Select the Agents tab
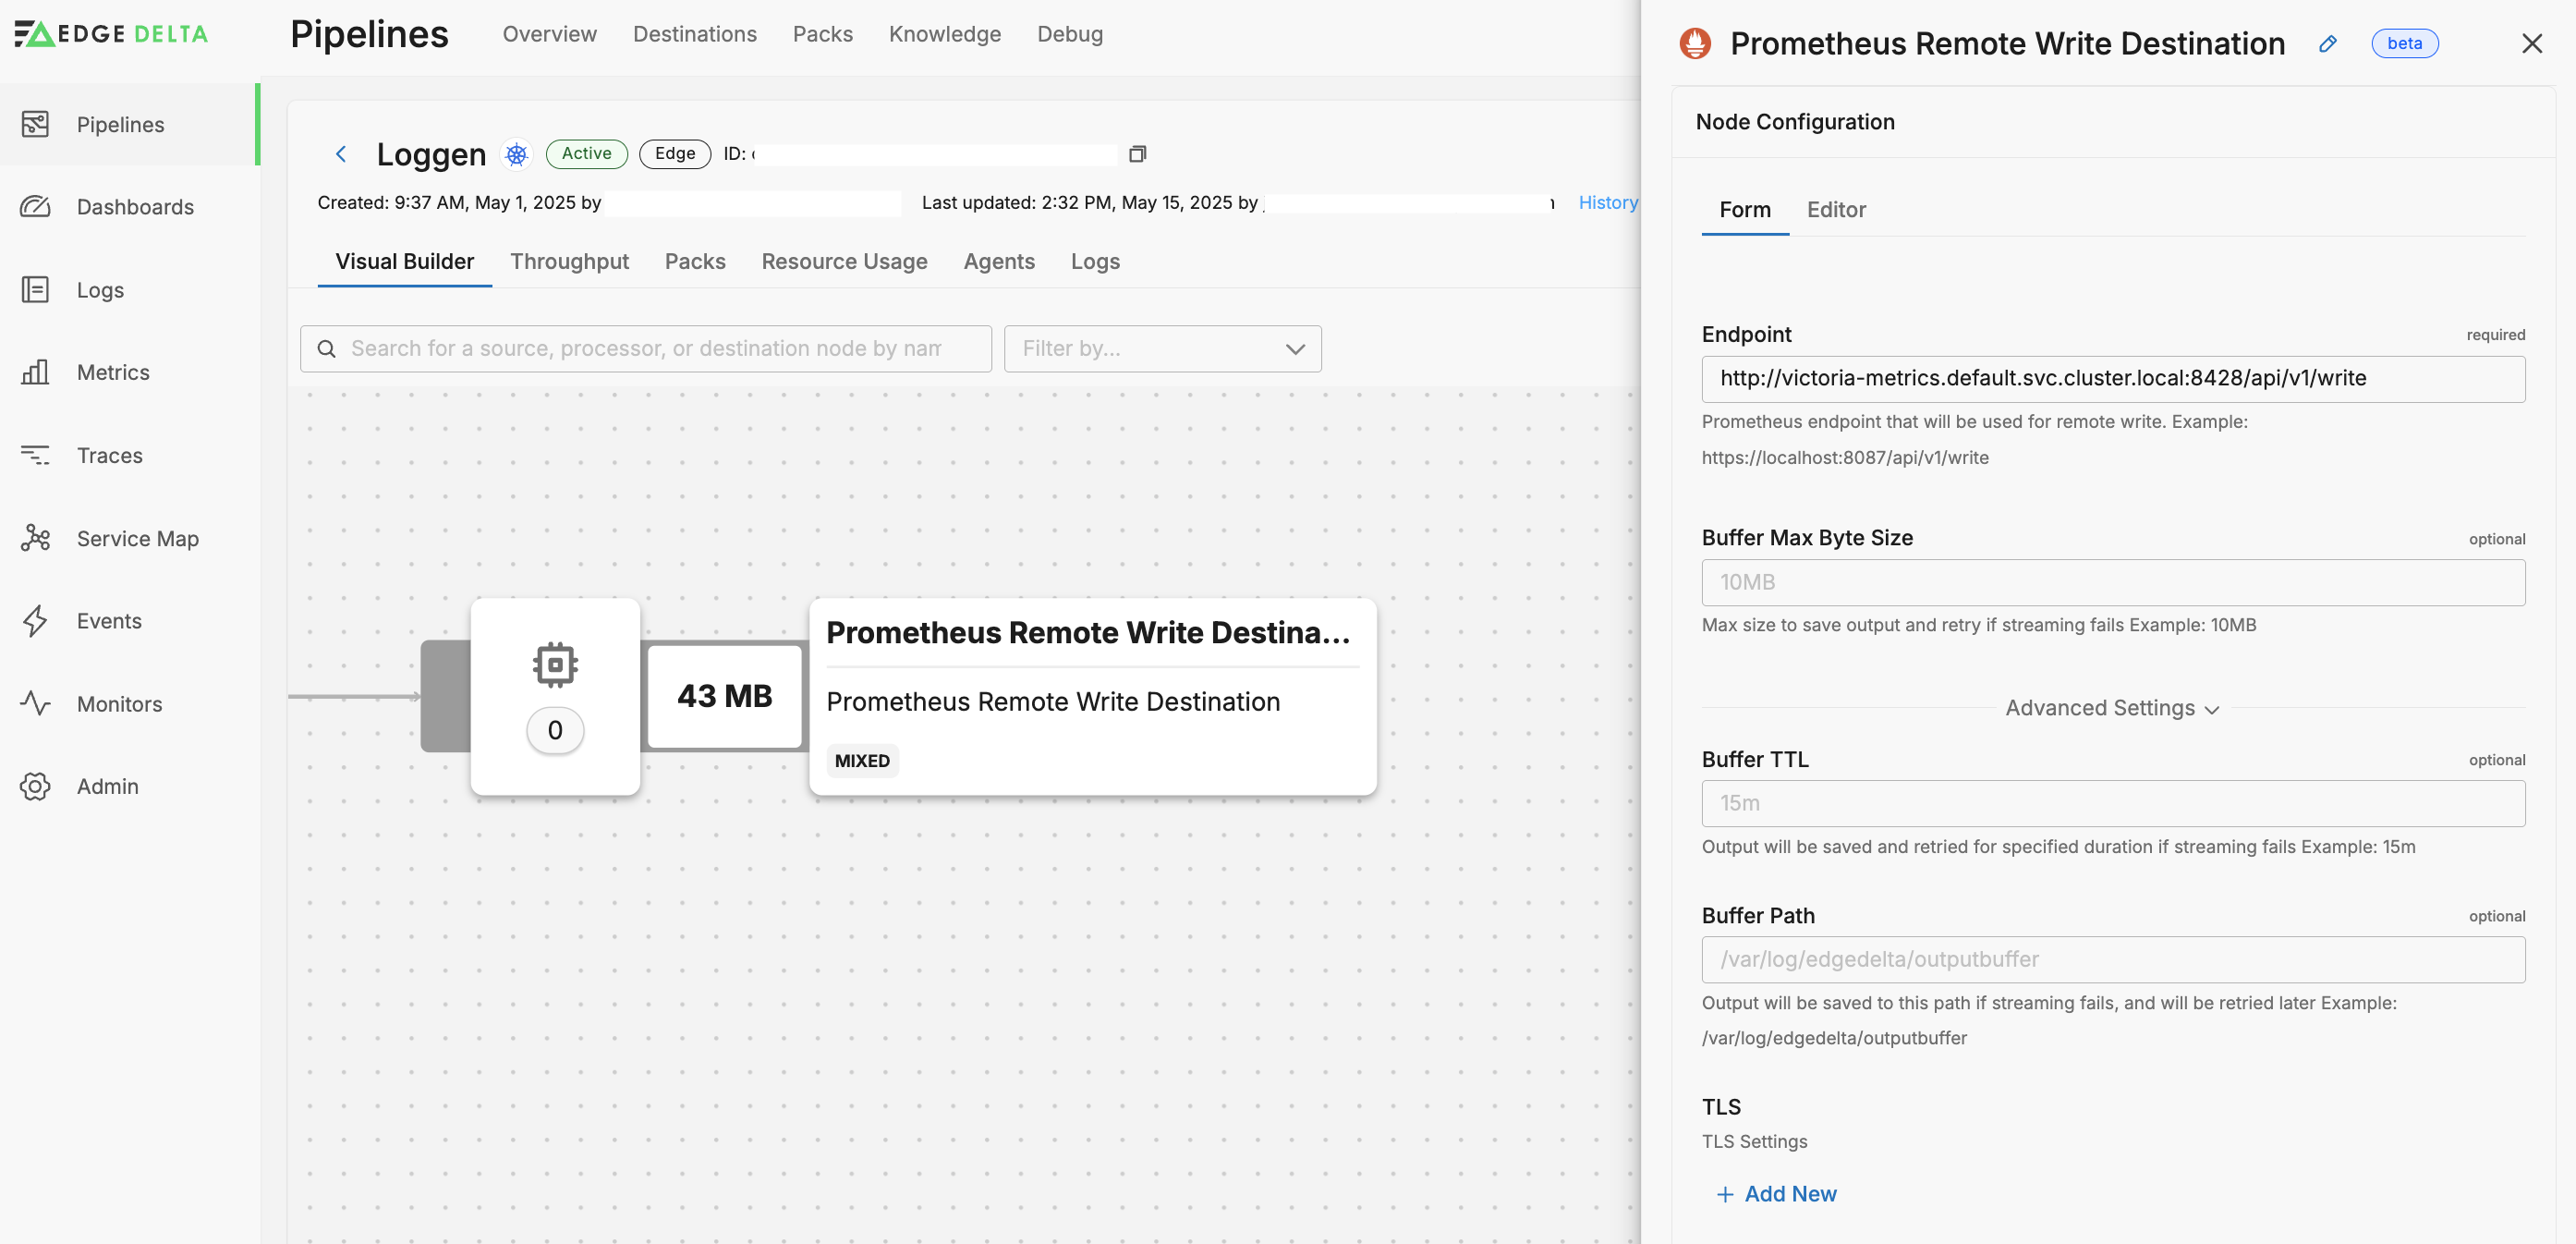This screenshot has height=1244, width=2576. (x=999, y=261)
